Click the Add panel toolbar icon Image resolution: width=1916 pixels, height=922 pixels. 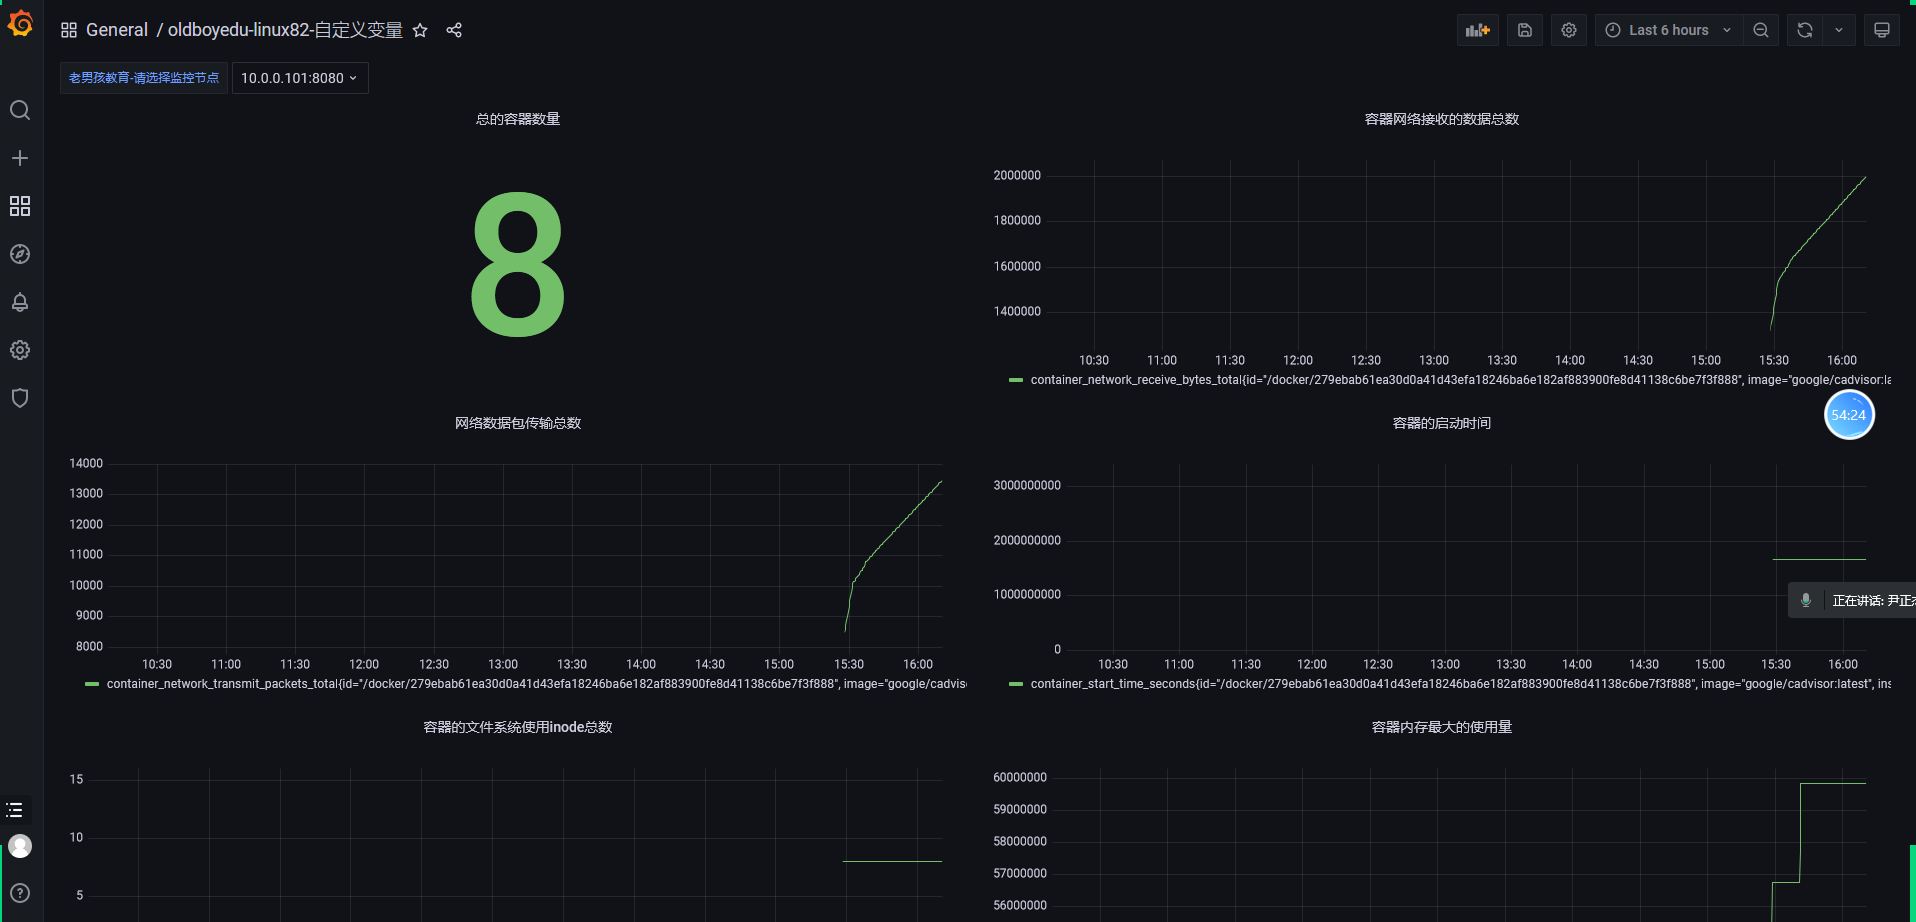pos(1478,30)
